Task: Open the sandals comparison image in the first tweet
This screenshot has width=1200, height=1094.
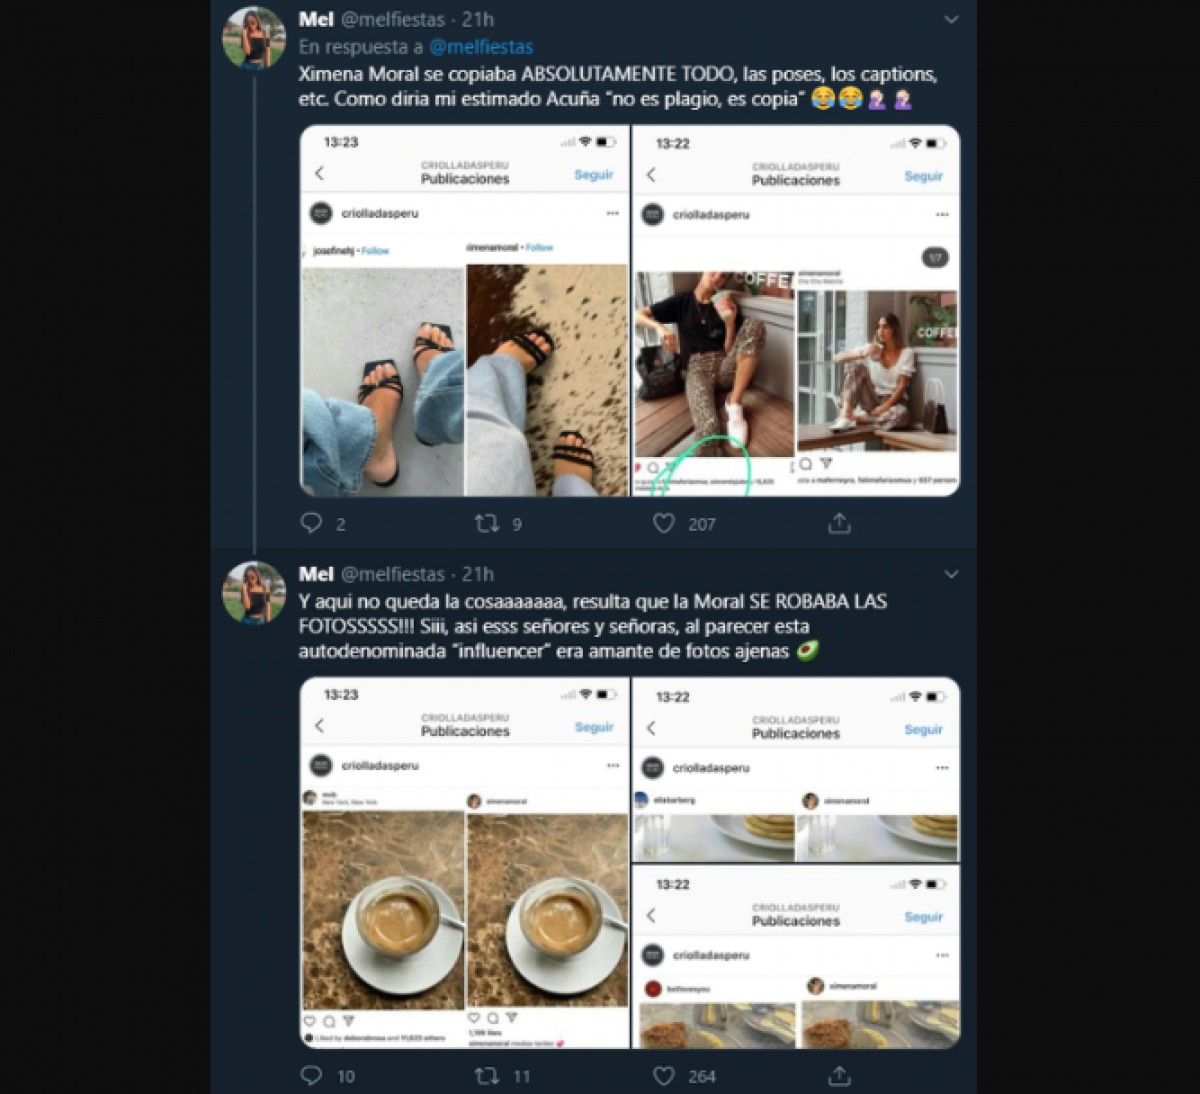Action: pyautogui.click(x=465, y=311)
